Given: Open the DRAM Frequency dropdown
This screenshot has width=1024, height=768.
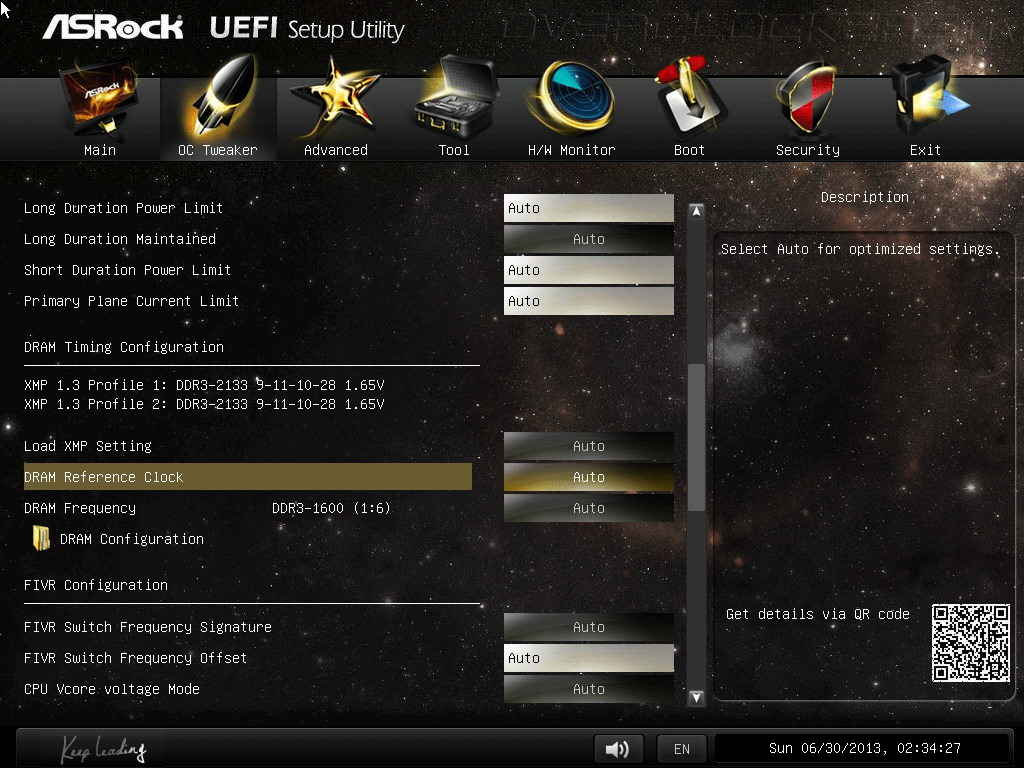Looking at the screenshot, I should (x=588, y=508).
